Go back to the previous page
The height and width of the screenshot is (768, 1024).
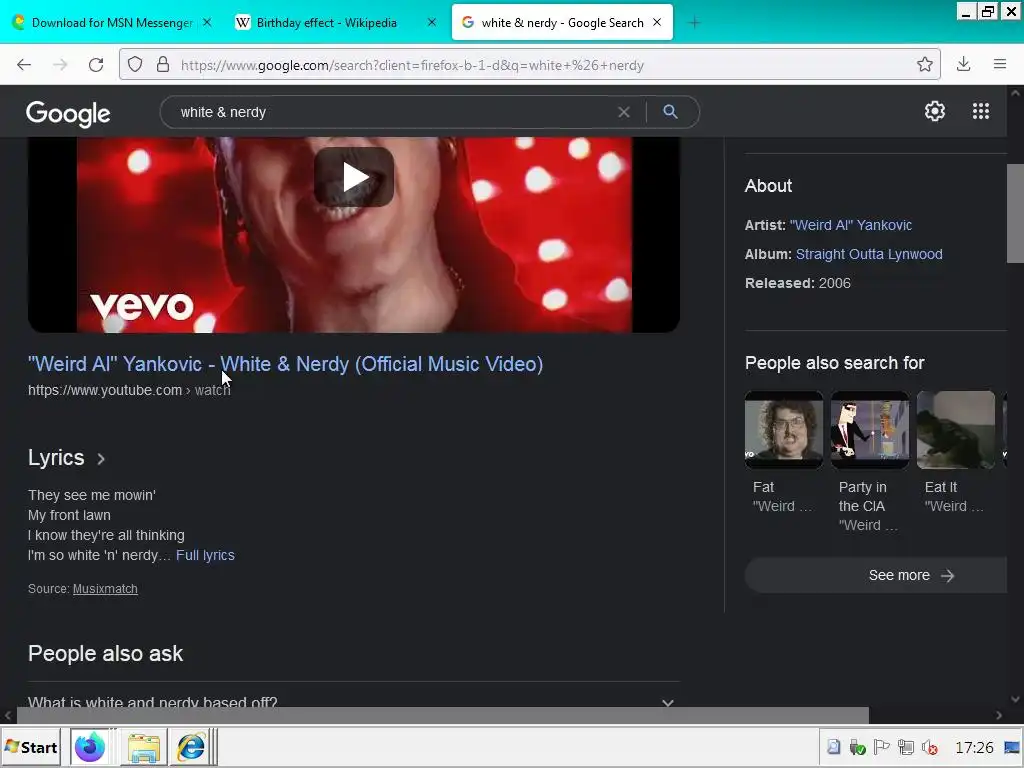pyautogui.click(x=24, y=65)
